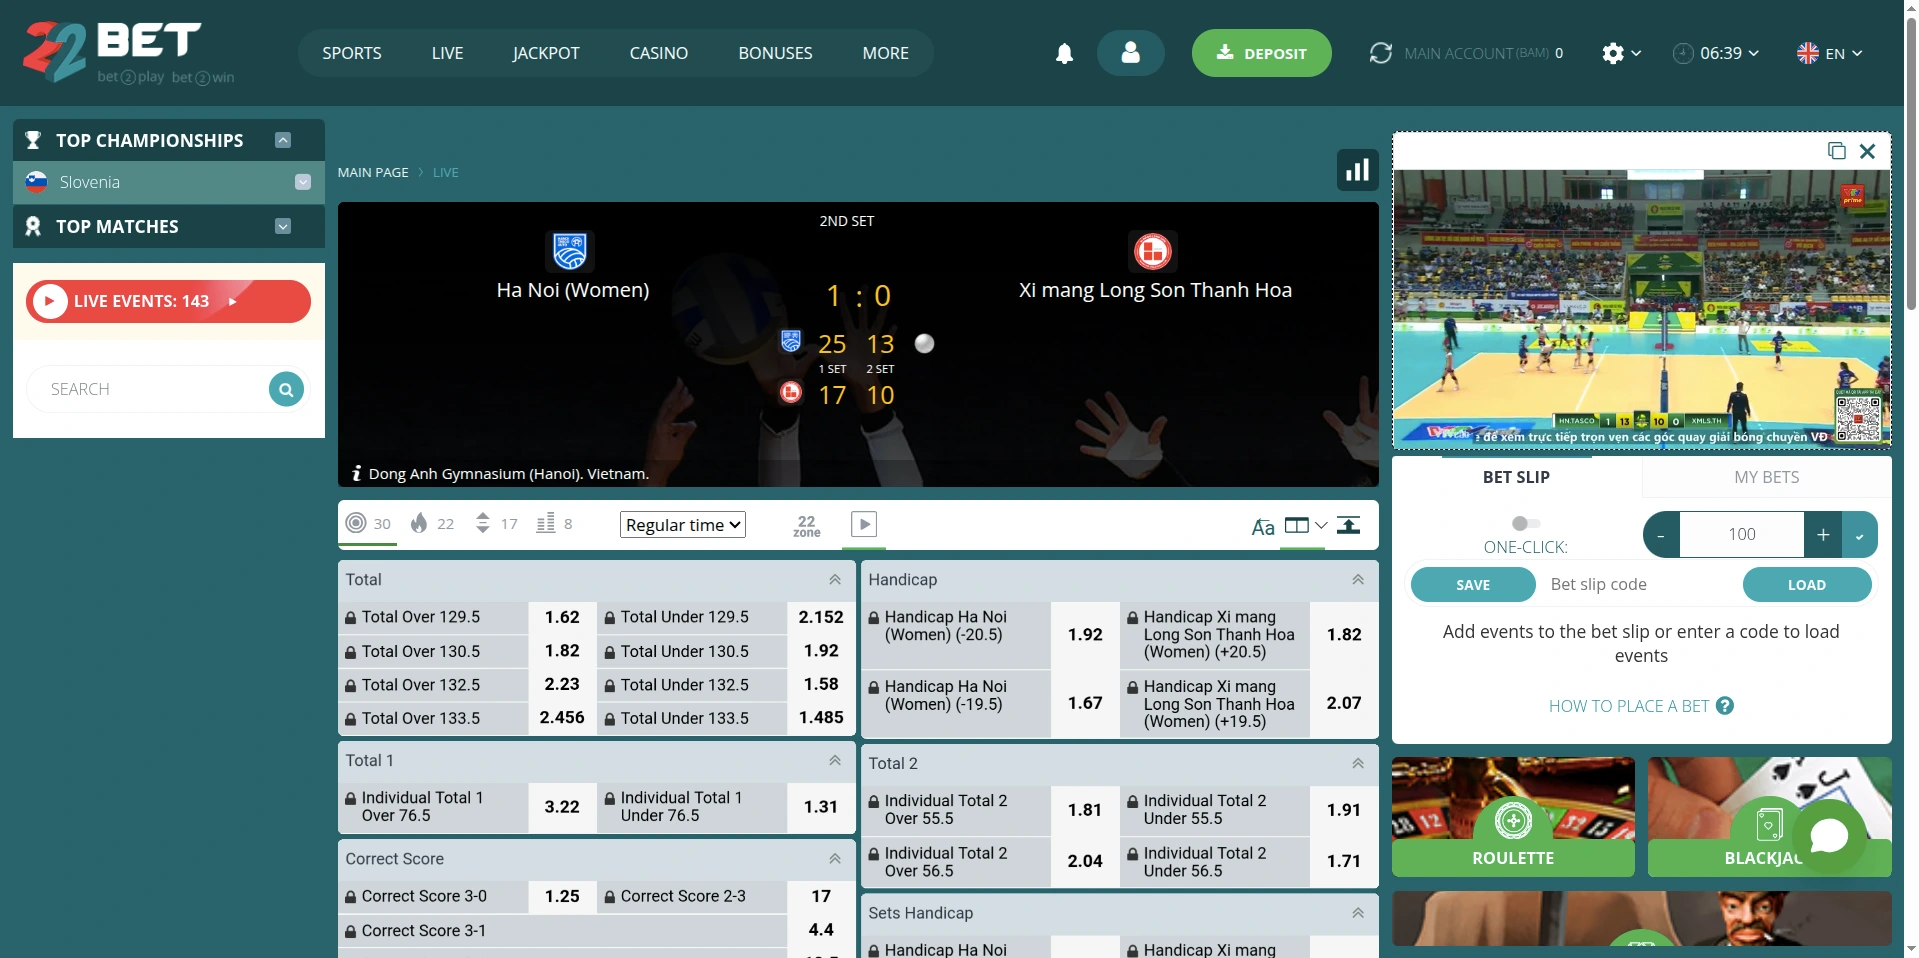Switch to the My Bets tab

point(1766,478)
